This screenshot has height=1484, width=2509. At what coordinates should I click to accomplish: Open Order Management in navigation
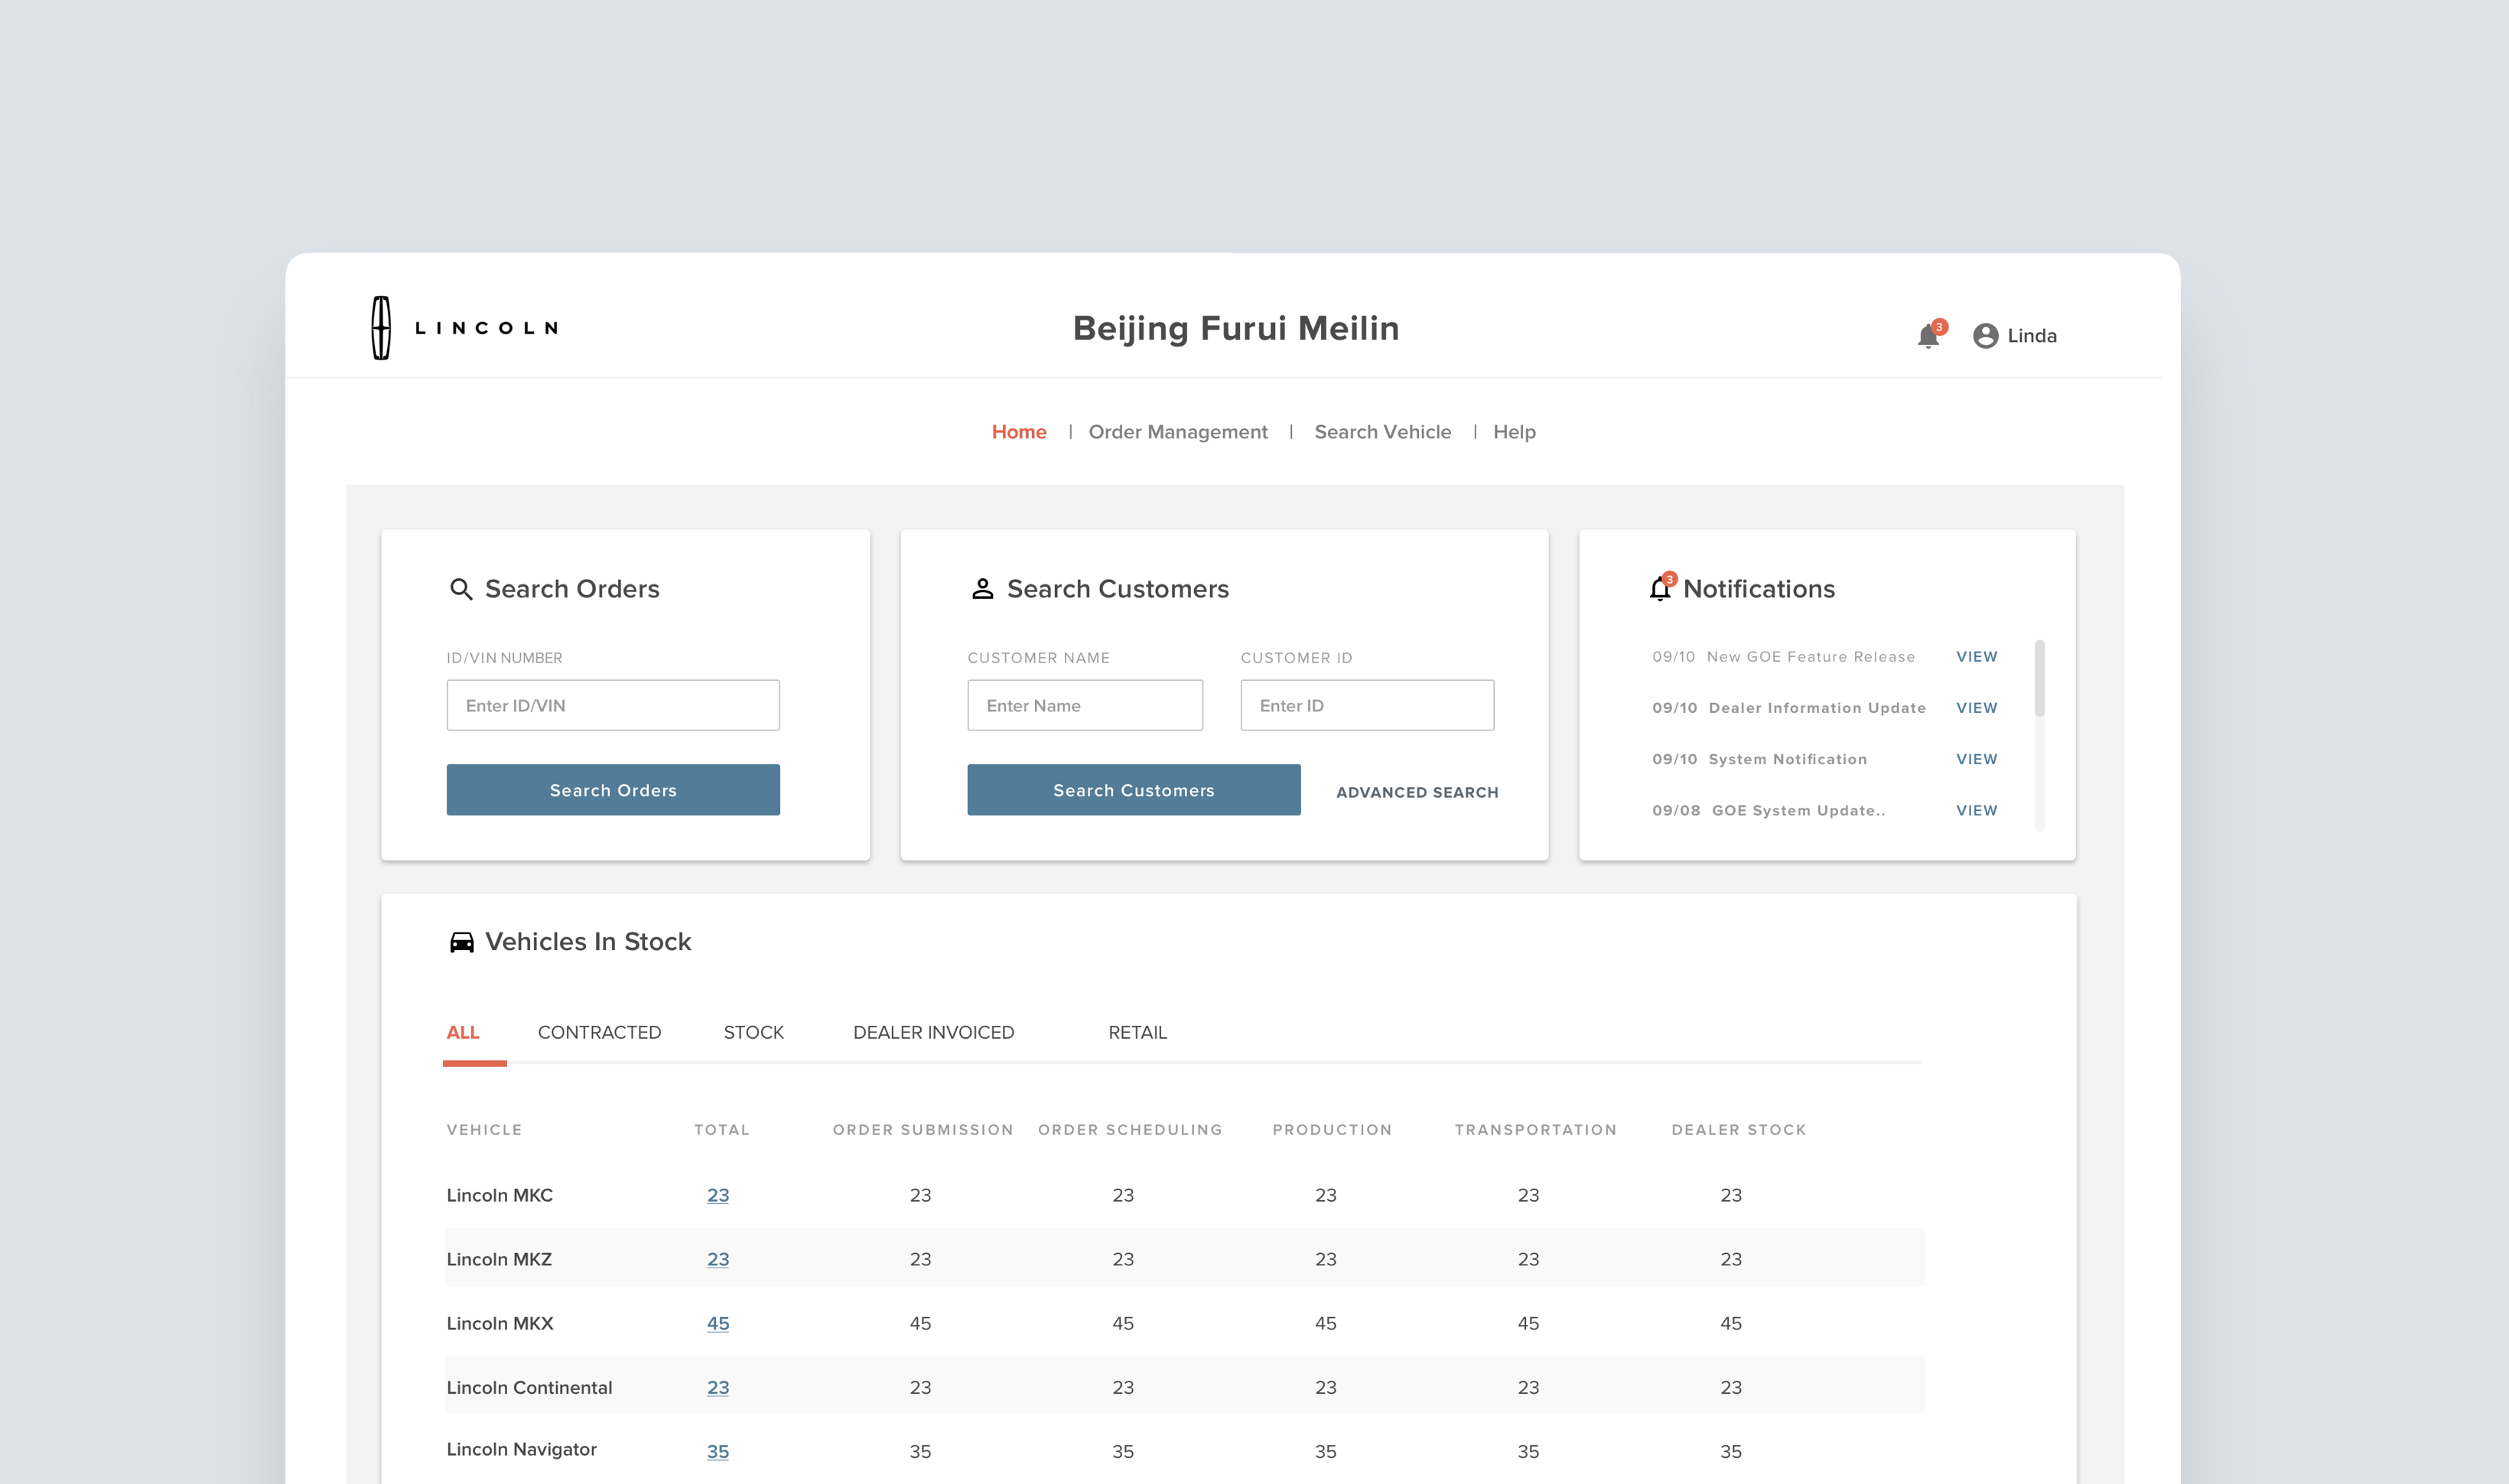[1178, 432]
